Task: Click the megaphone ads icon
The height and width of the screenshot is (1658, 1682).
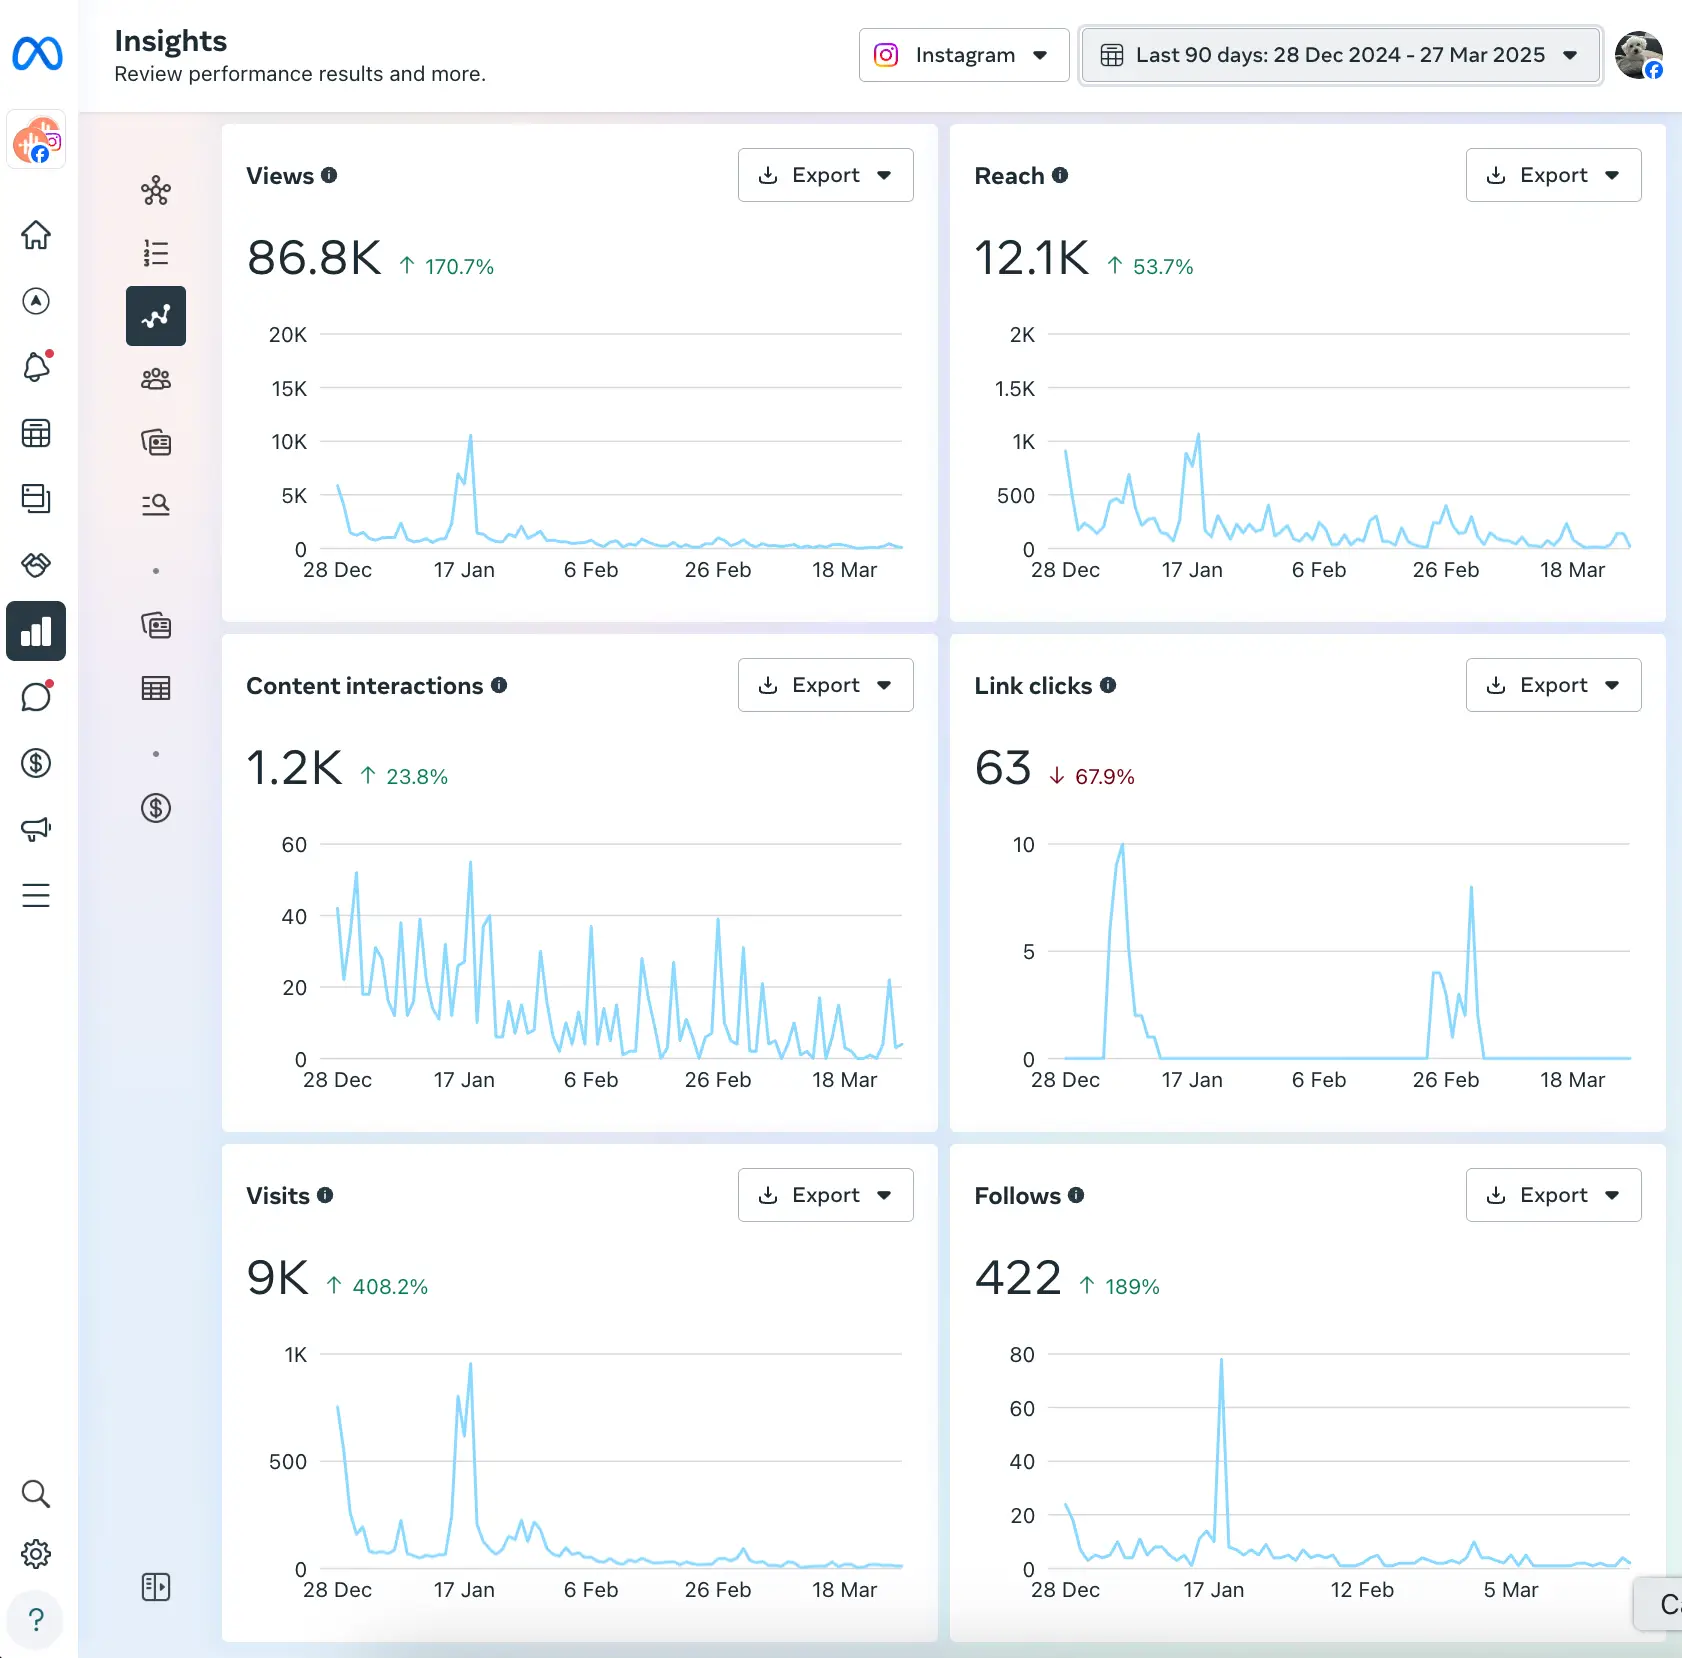Action: coord(36,829)
